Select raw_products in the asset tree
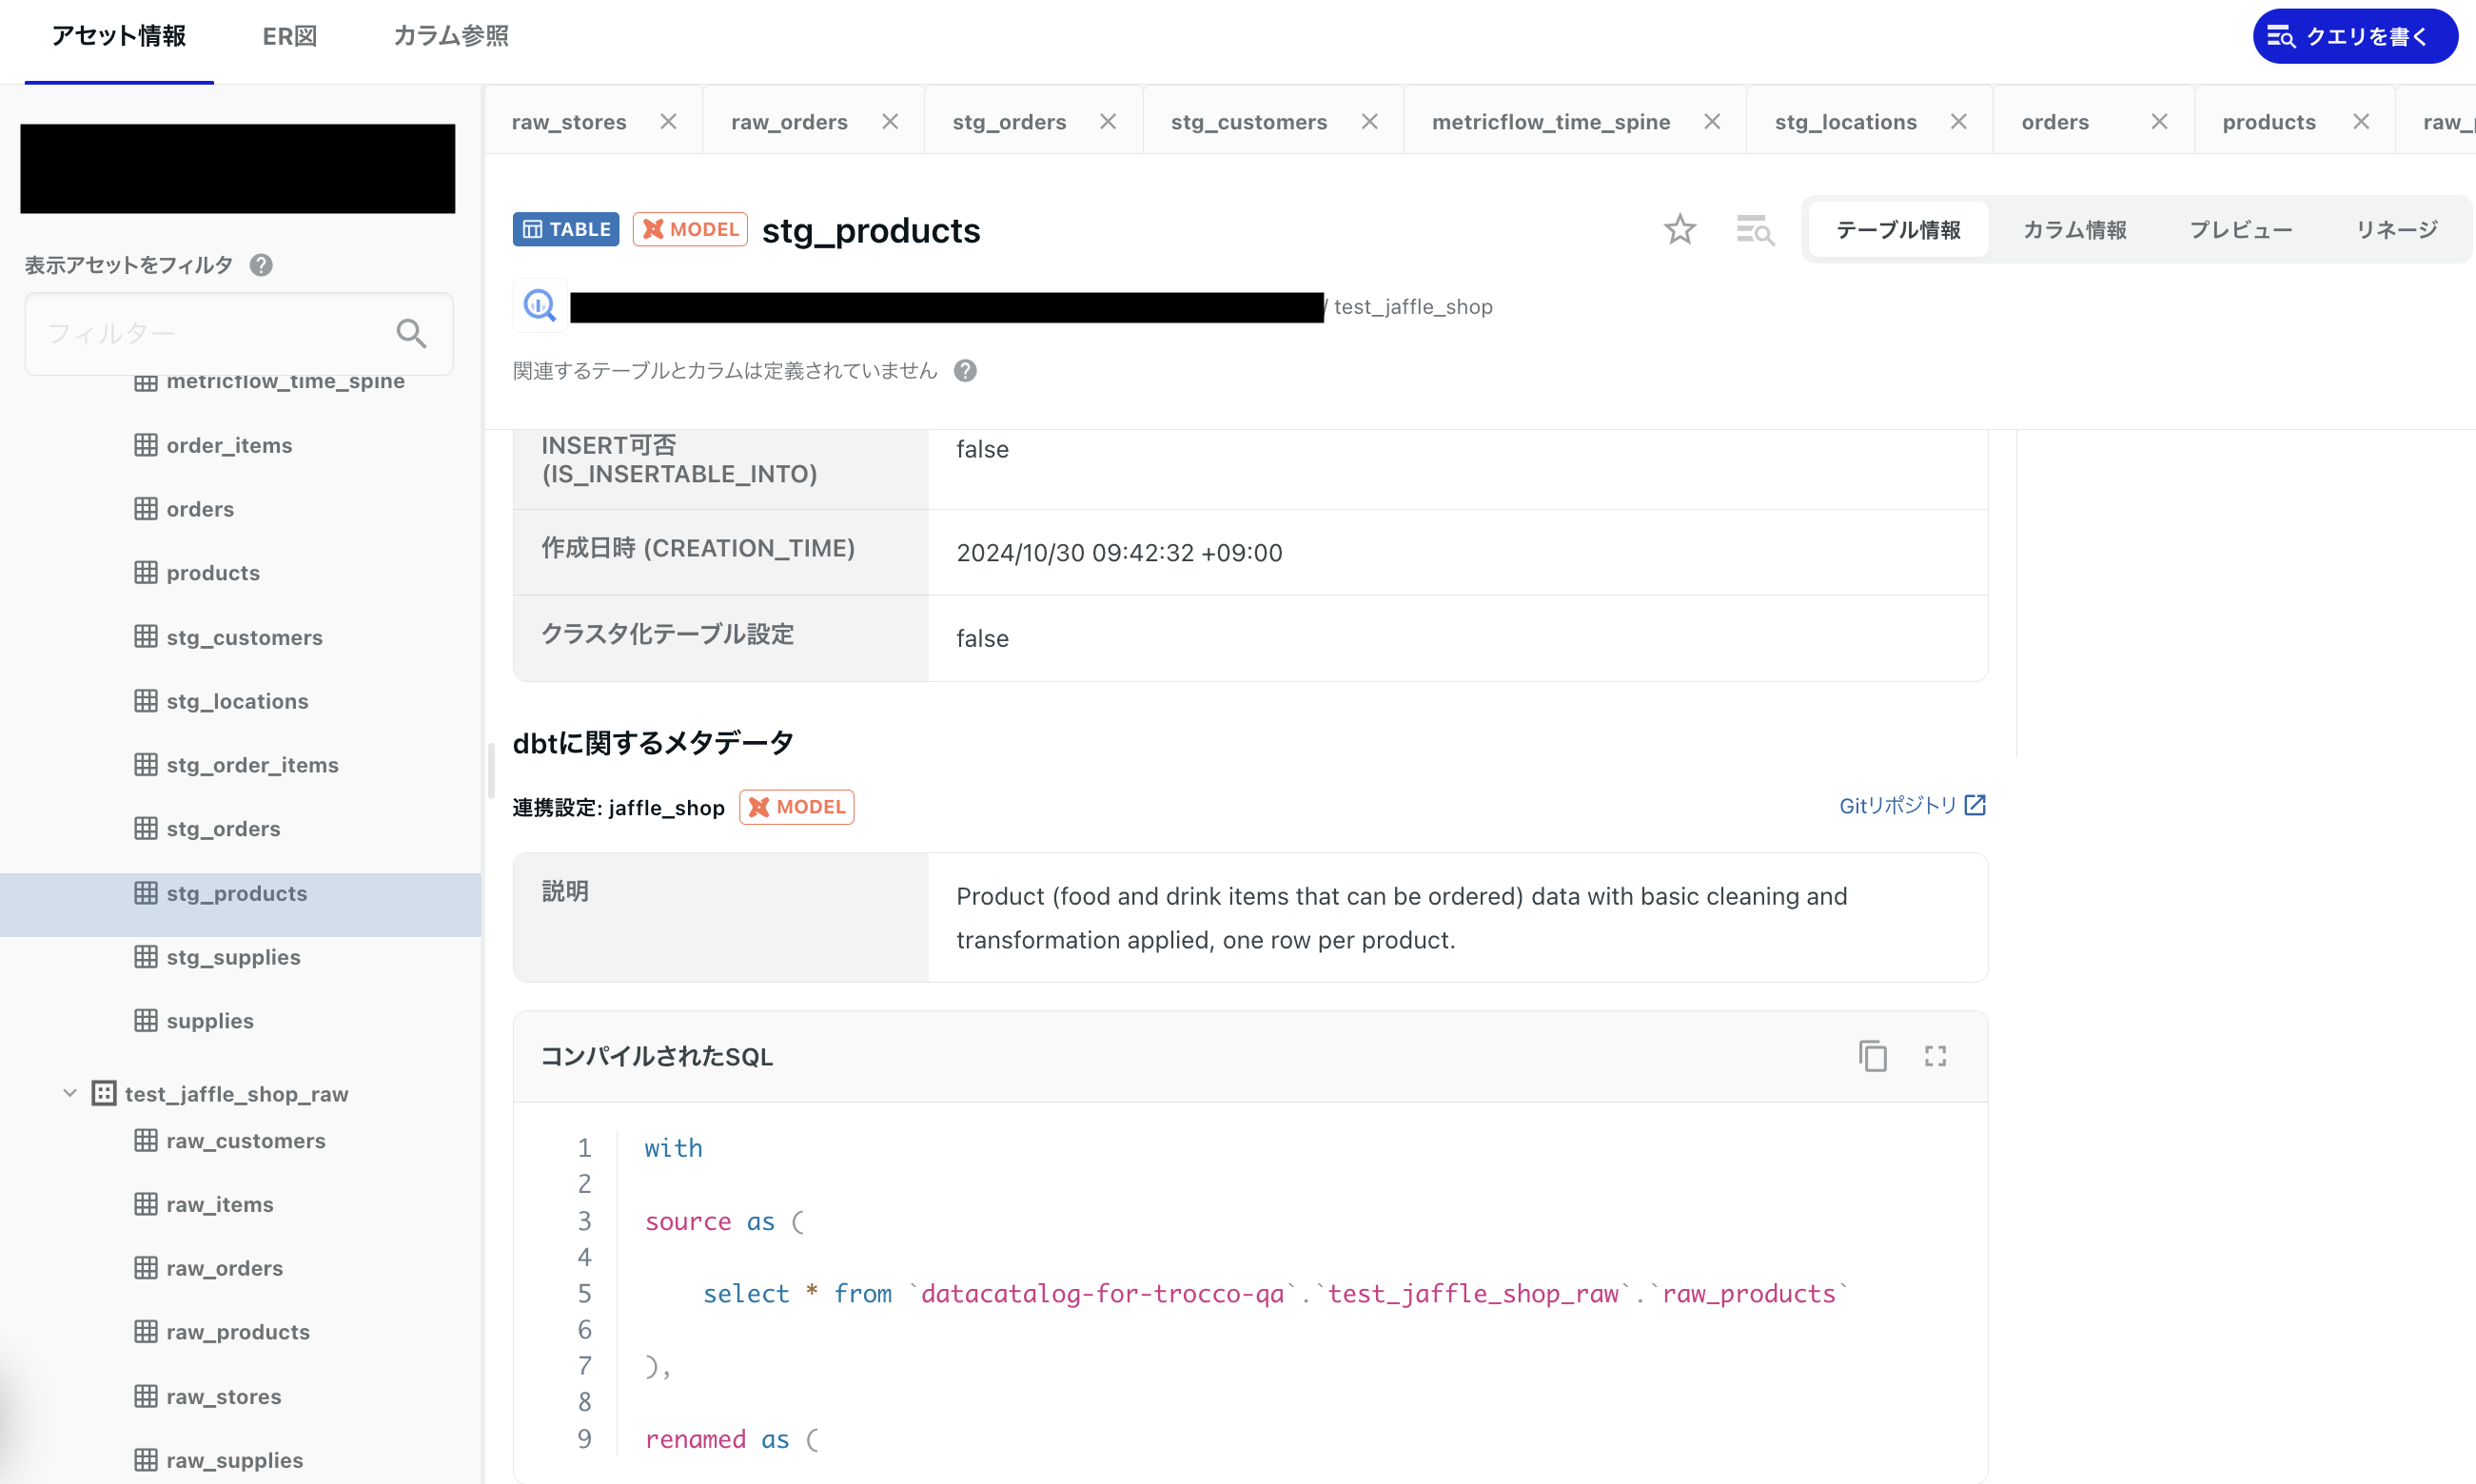The image size is (2476, 1484). [x=238, y=1332]
